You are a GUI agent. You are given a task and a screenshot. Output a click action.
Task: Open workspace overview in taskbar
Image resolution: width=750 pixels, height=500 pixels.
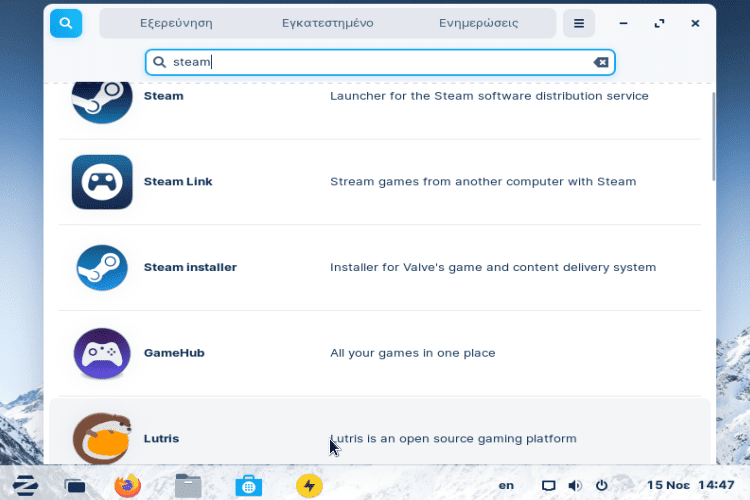click(75, 486)
